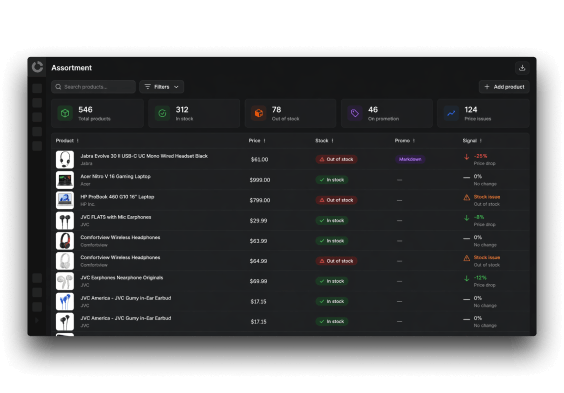Viewport: 564px width, 393px height.
Task: Open the 546 Total products card
Action: (x=97, y=113)
